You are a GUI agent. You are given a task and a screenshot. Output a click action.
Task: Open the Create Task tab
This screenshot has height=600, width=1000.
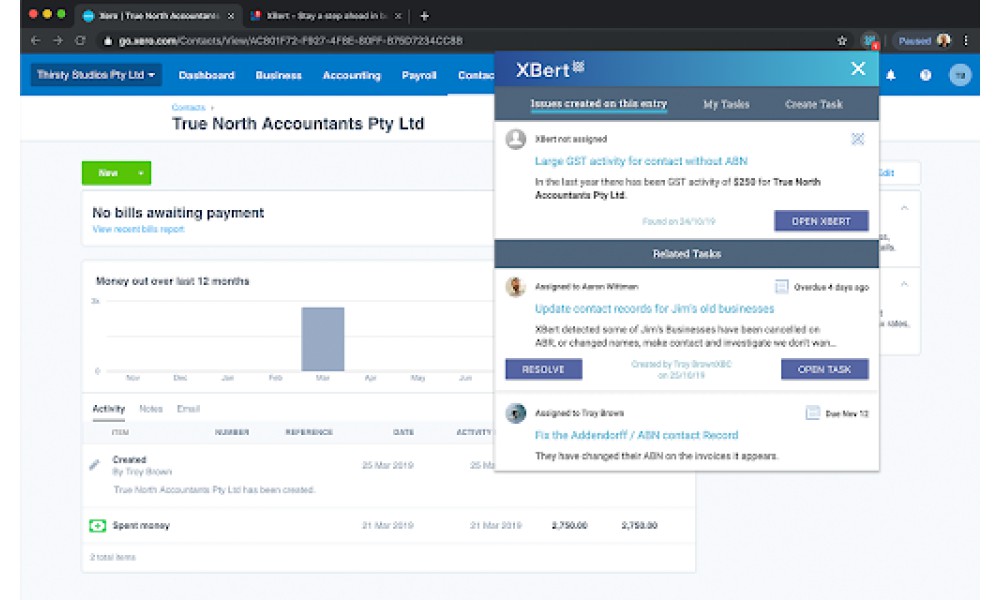point(814,104)
